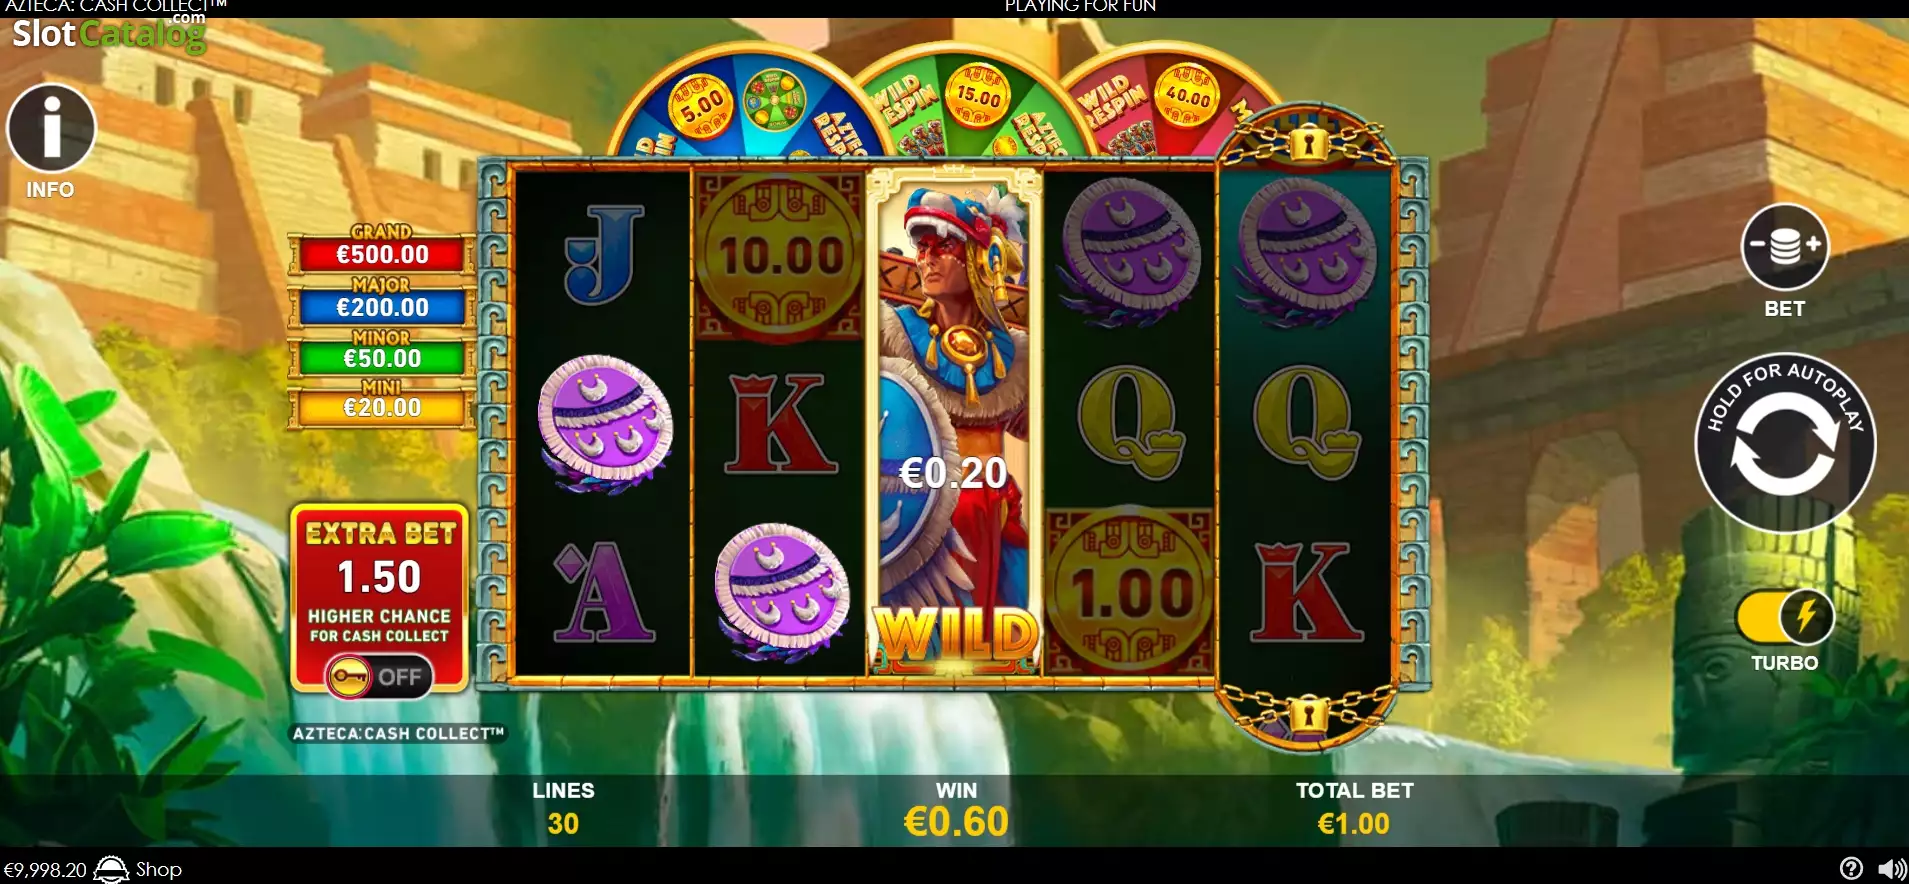Open the INFO paytable icon
The width and height of the screenshot is (1909, 884).
pyautogui.click(x=51, y=128)
